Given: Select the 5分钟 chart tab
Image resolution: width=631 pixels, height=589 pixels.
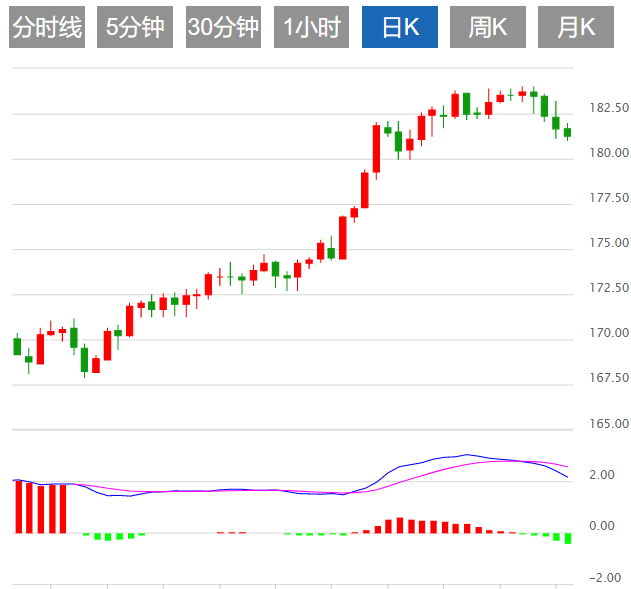Looking at the screenshot, I should tap(135, 28).
